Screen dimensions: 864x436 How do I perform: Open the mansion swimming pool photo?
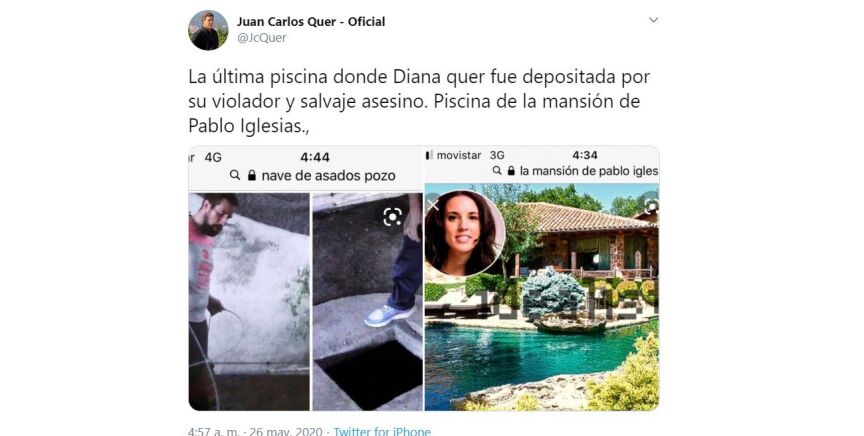tap(542, 297)
